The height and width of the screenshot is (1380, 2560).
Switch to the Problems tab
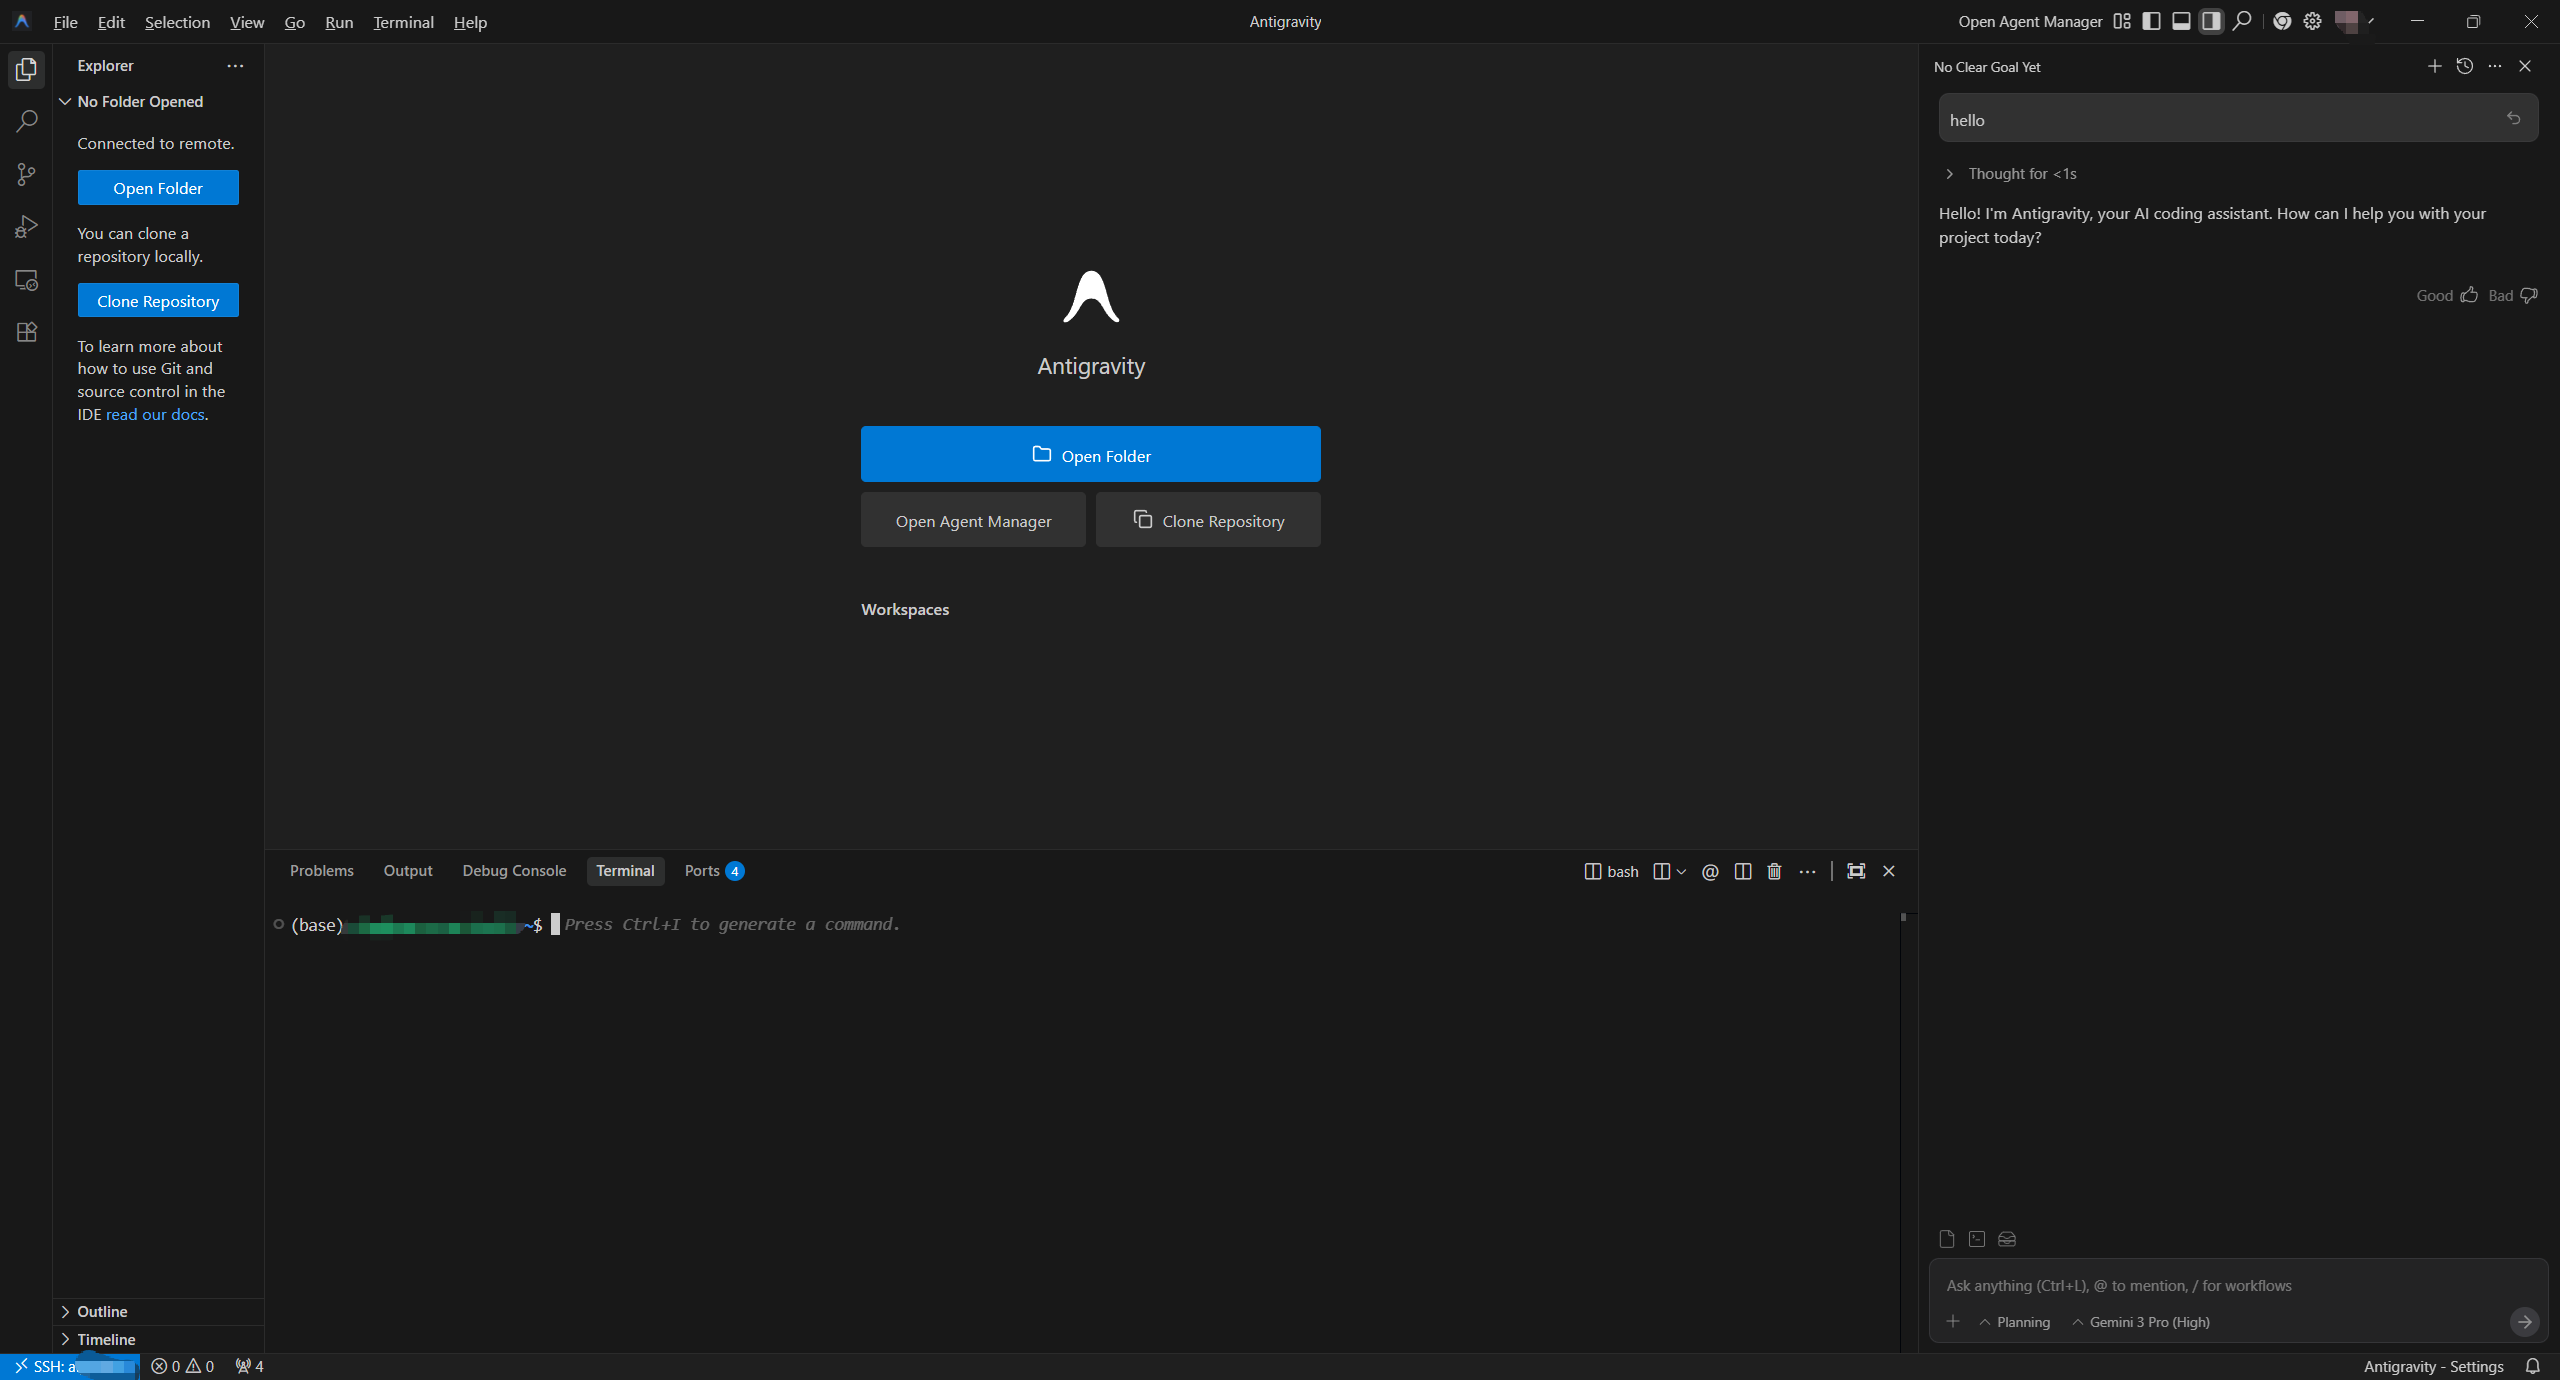(x=322, y=871)
